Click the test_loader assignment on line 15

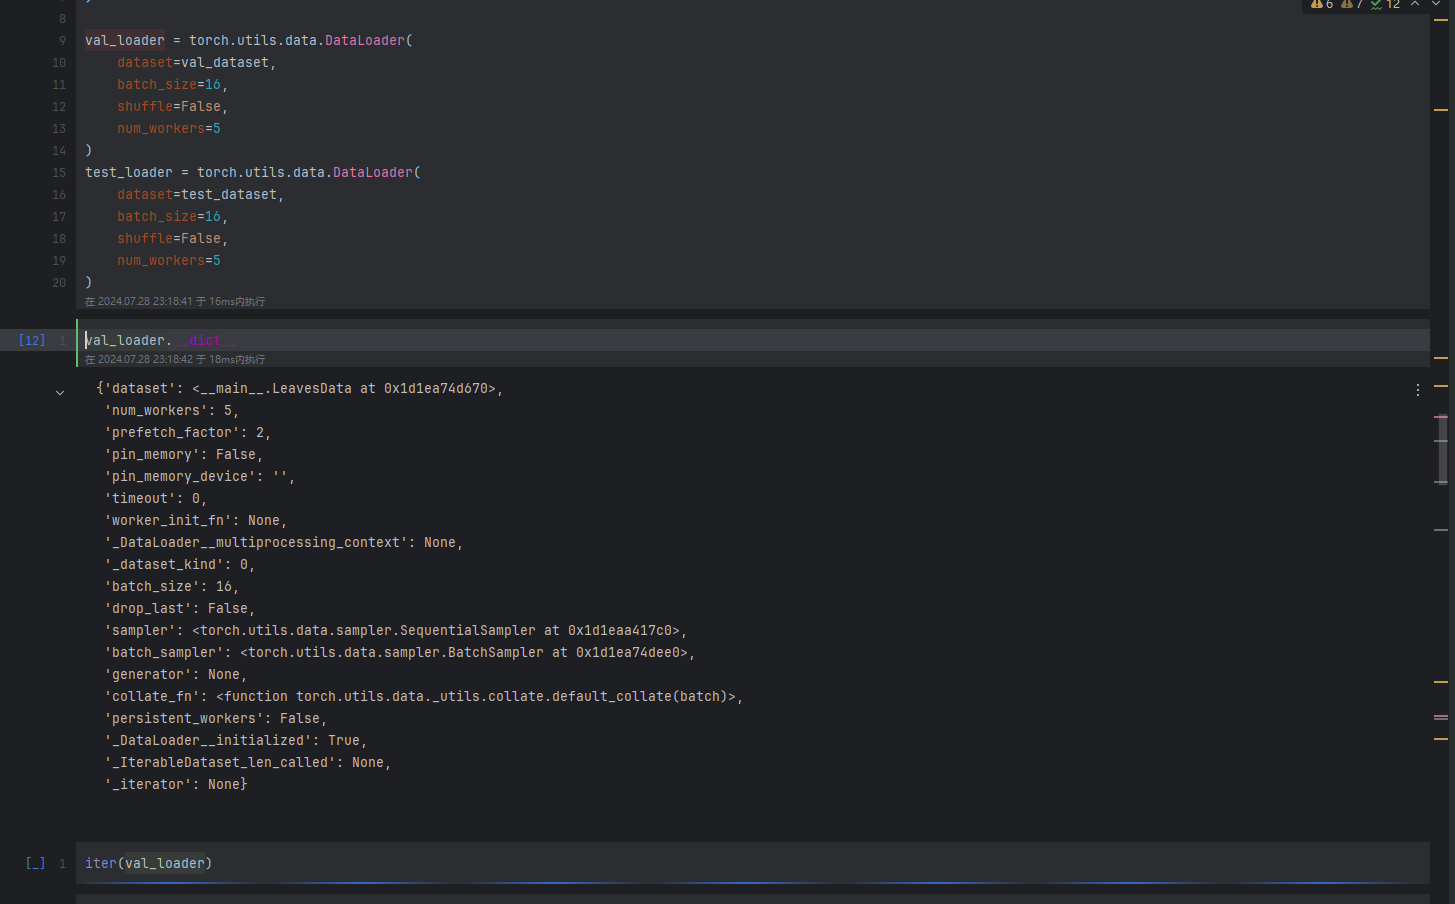[x=128, y=173]
